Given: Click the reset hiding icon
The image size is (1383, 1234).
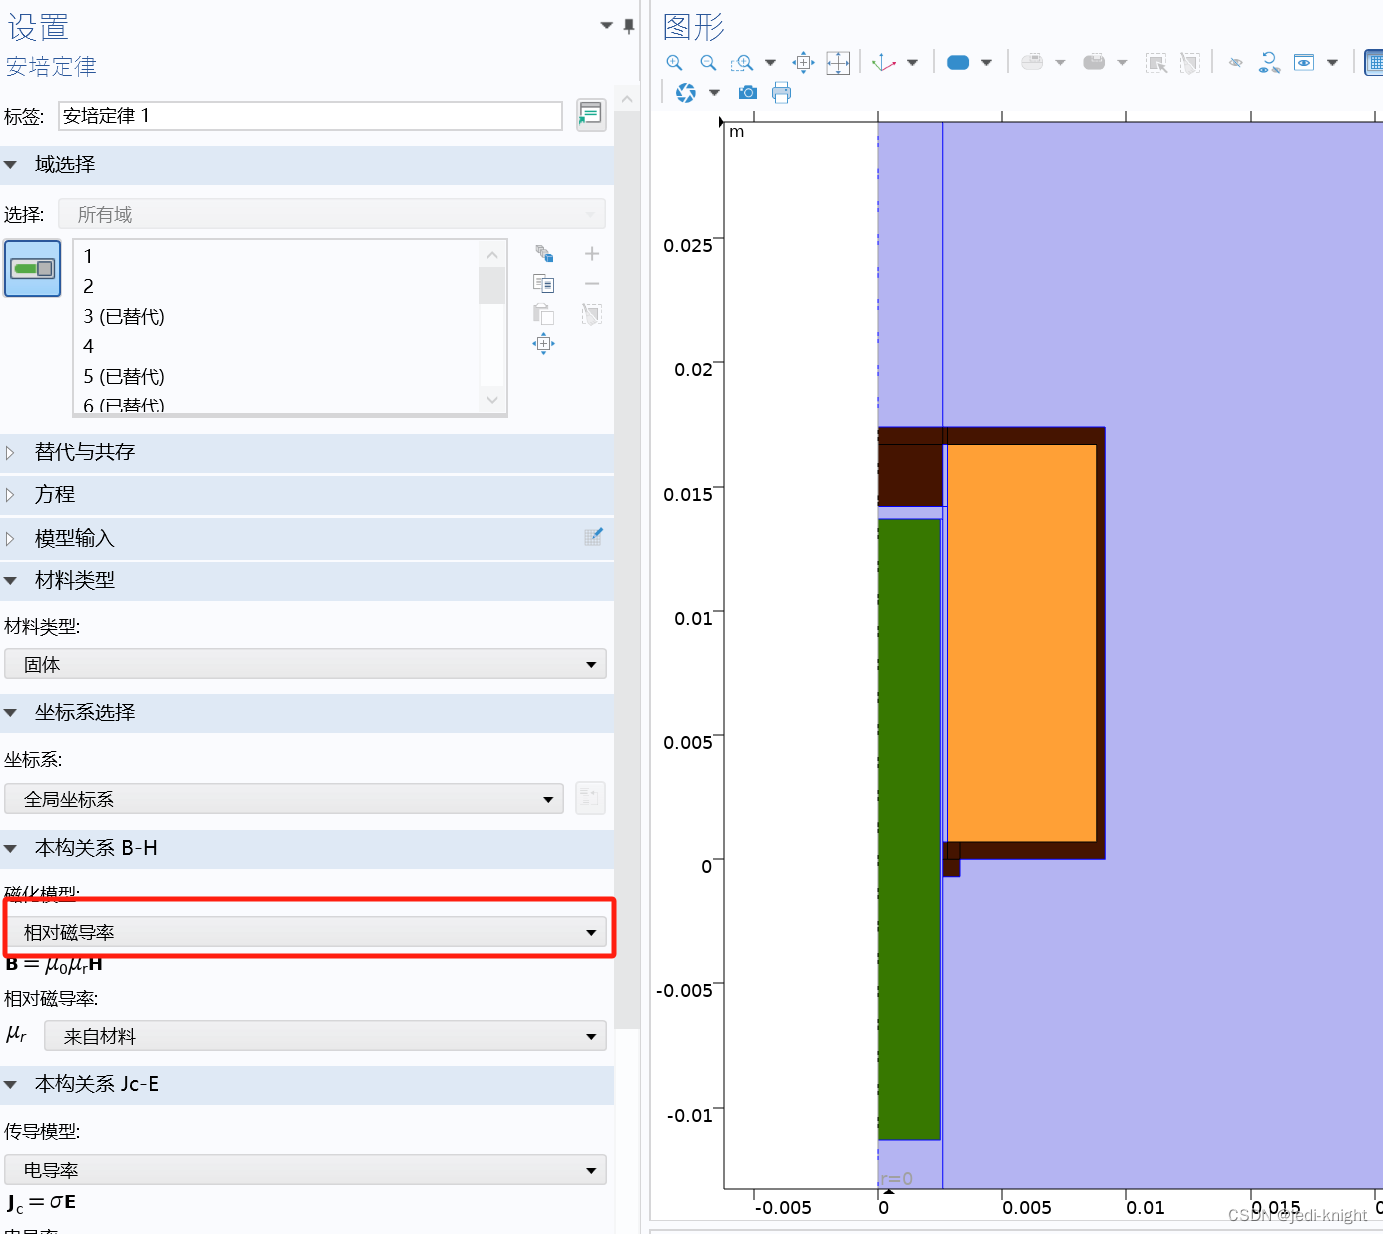Looking at the screenshot, I should (x=1269, y=63).
